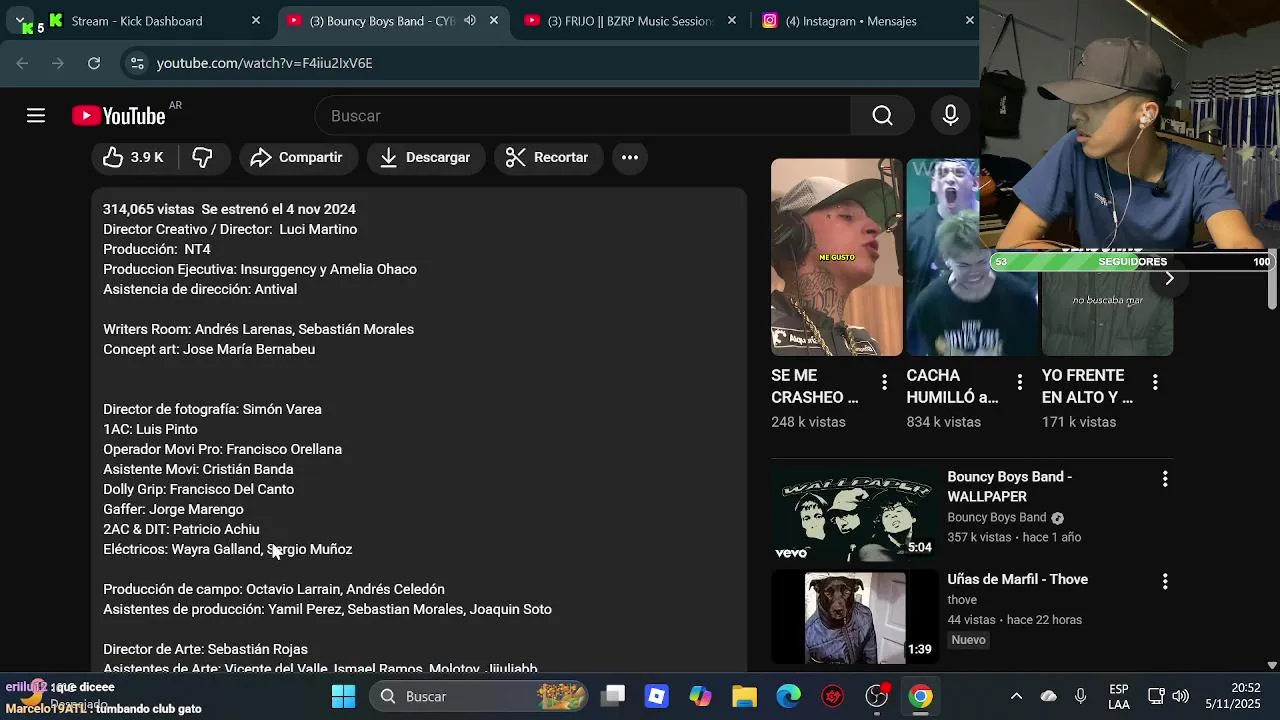Open Microsoft Edge from the taskbar

pyautogui.click(x=788, y=696)
